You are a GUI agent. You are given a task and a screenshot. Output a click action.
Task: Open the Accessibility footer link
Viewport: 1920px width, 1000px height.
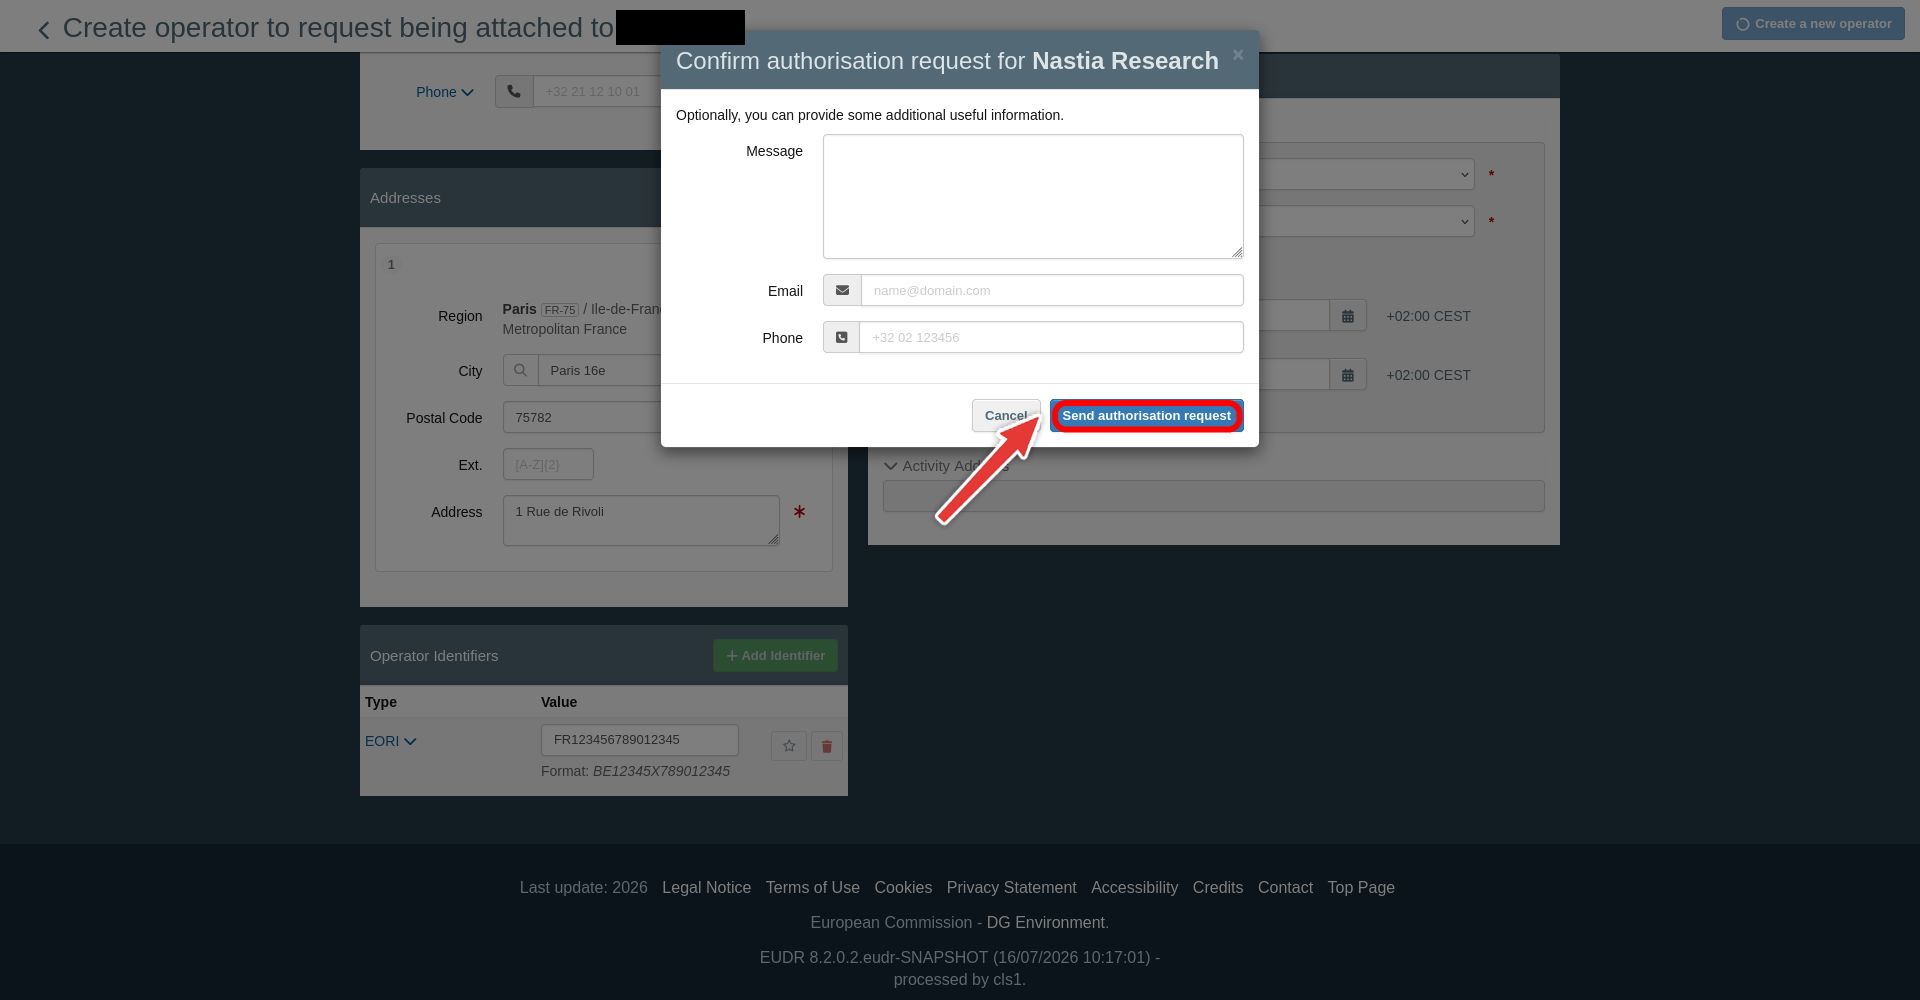click(1134, 887)
